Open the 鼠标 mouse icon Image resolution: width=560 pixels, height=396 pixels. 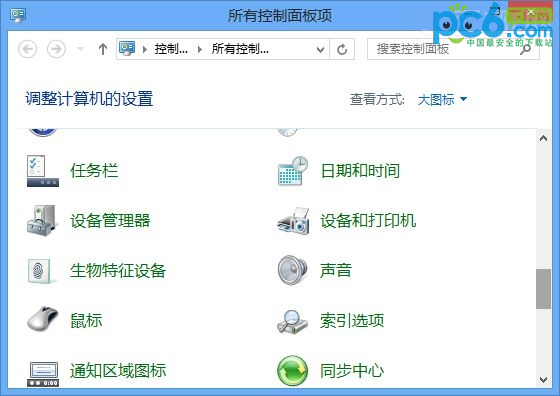click(42, 319)
